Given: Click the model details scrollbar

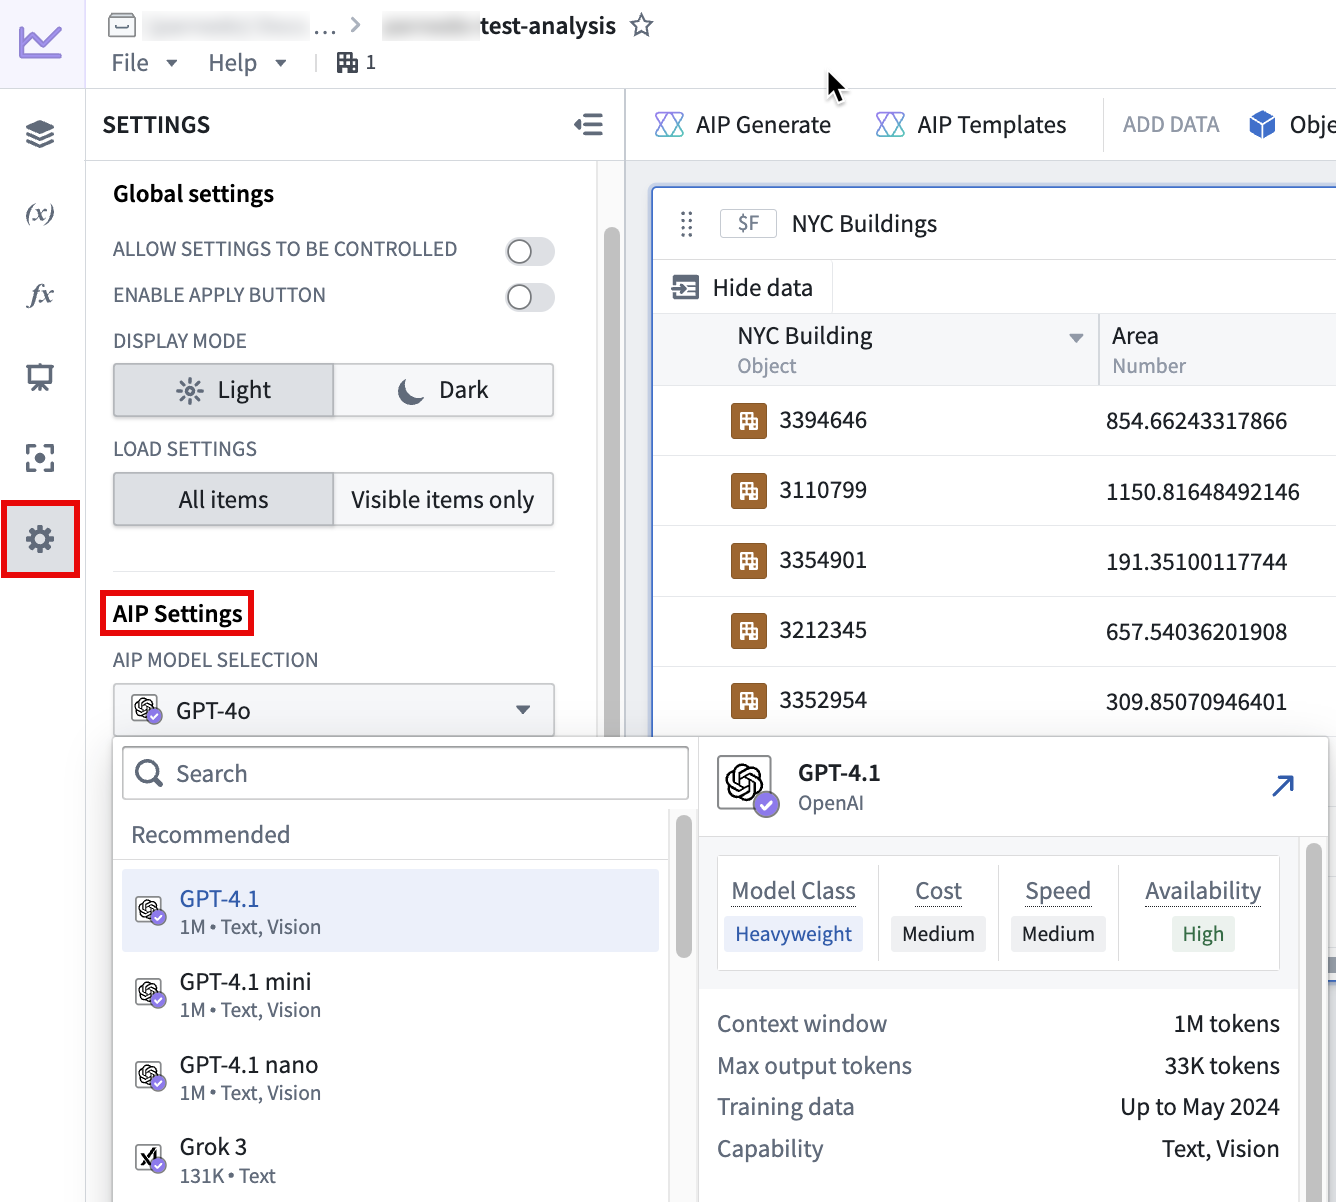Looking at the screenshot, I should (1314, 1020).
